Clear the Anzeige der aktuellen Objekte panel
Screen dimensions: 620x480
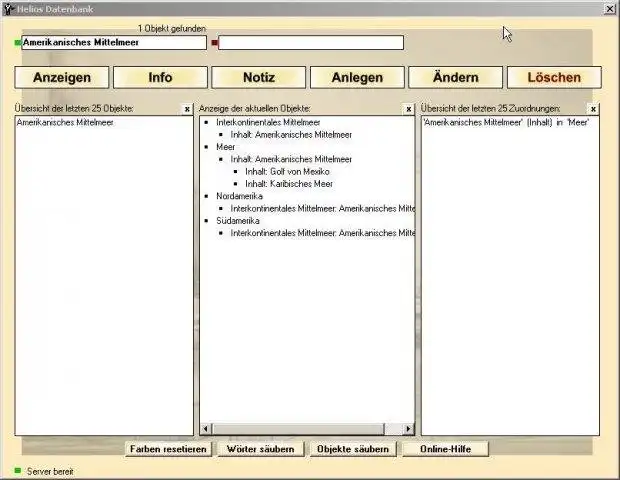tap(408, 109)
